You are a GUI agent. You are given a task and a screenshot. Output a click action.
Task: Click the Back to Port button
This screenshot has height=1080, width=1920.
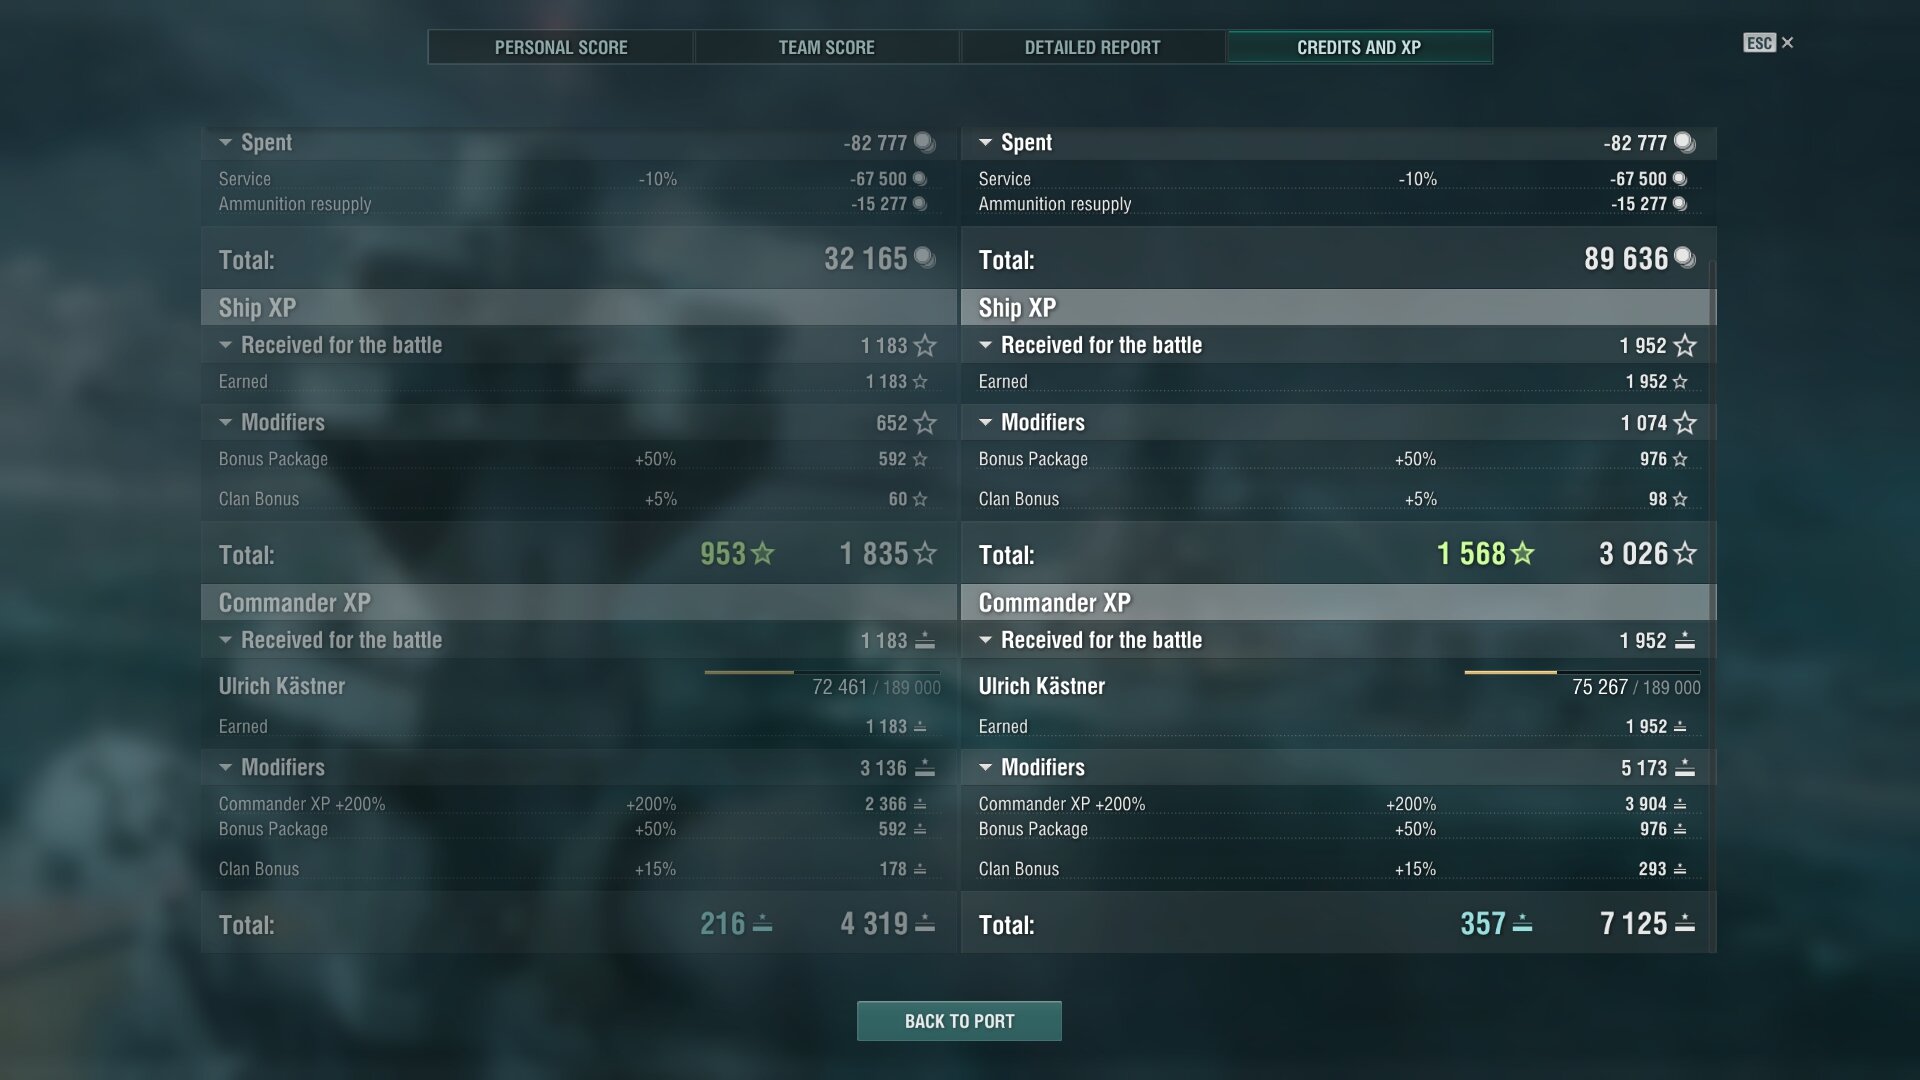click(959, 1021)
